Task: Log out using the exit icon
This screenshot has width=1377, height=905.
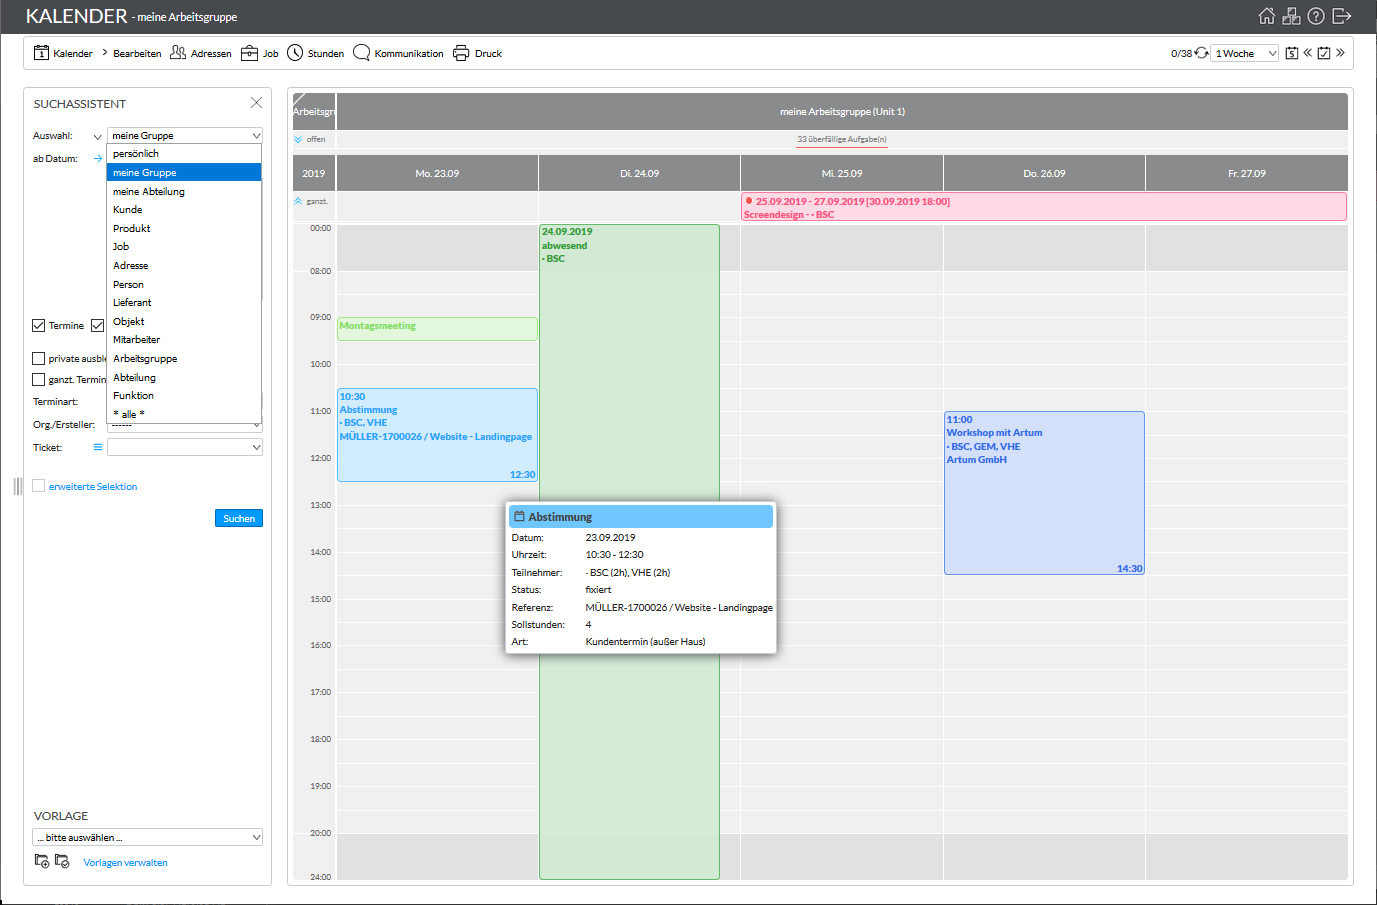Action: point(1342,16)
